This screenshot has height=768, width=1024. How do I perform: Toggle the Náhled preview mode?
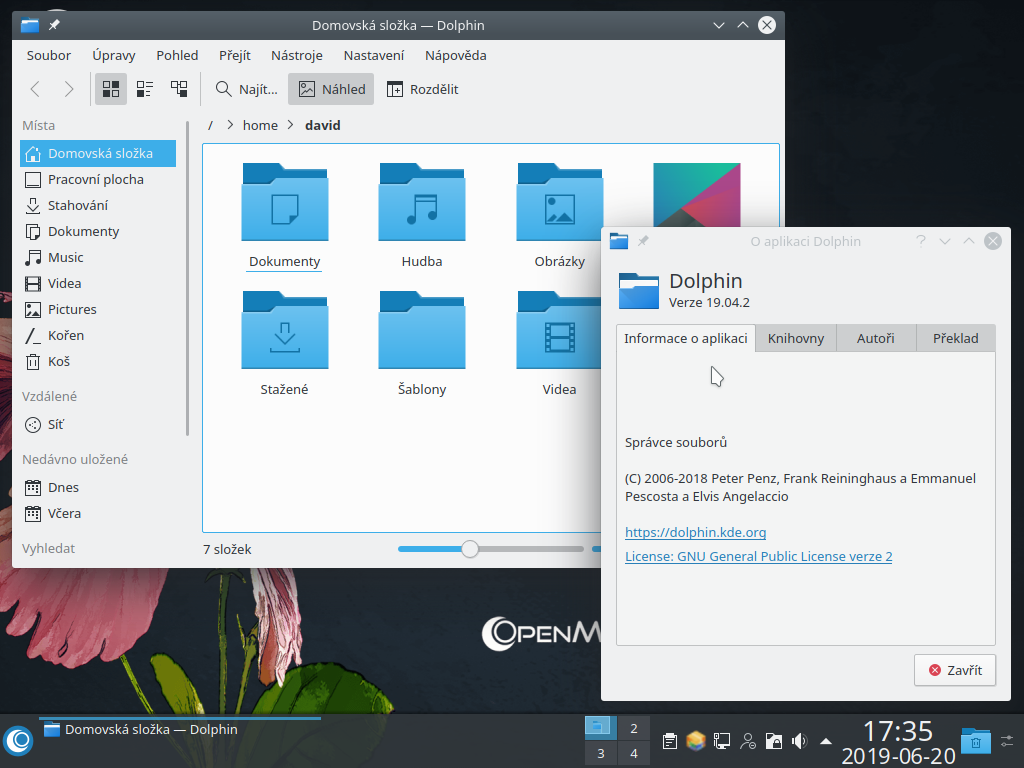click(330, 88)
